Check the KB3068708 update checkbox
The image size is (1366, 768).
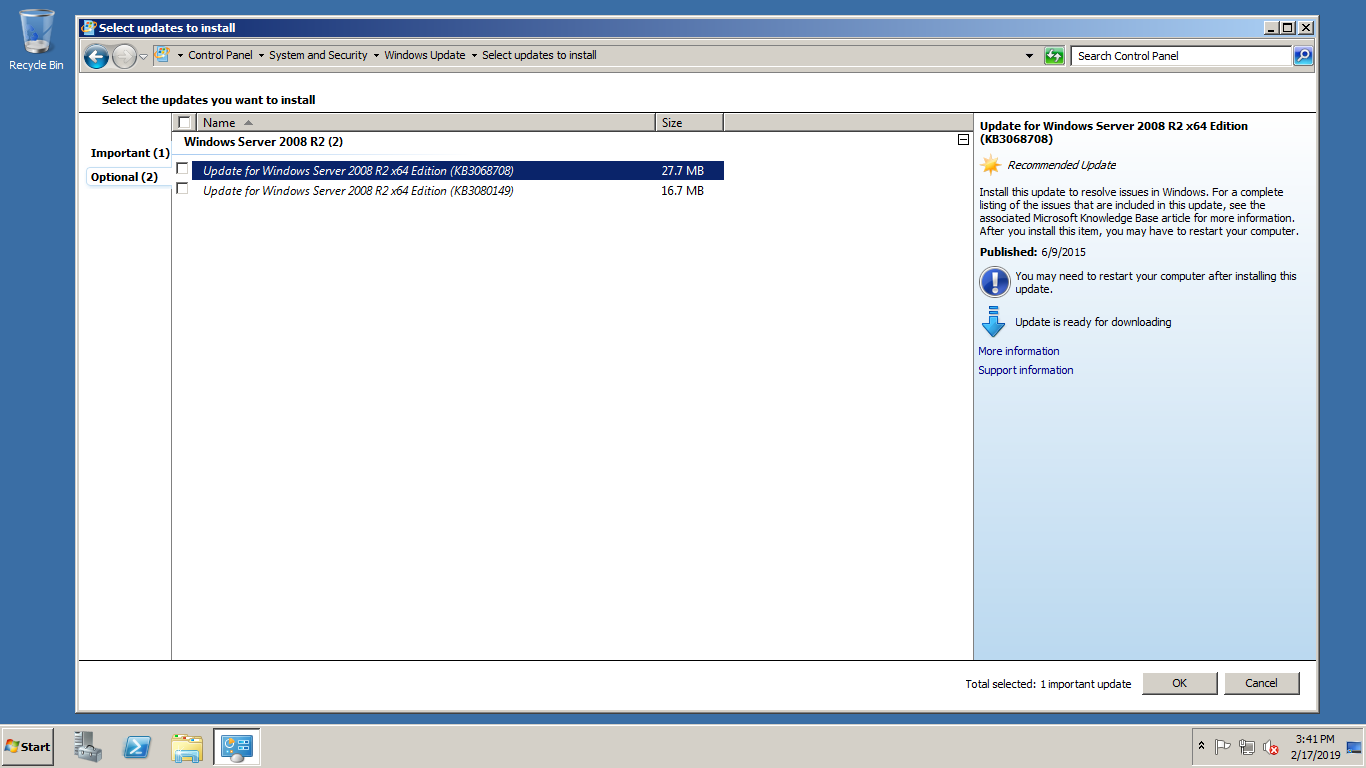182,169
